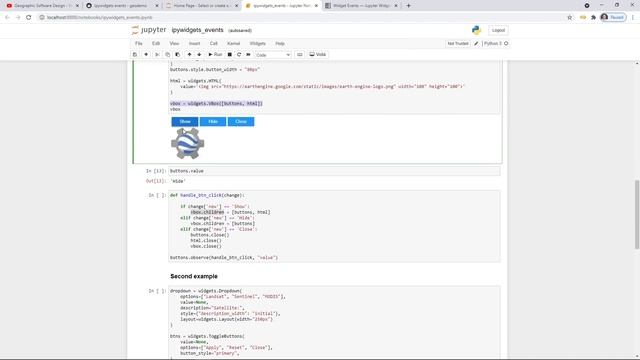The width and height of the screenshot is (640, 360).
Task: Launch the Voila preview button
Action: pos(318,54)
